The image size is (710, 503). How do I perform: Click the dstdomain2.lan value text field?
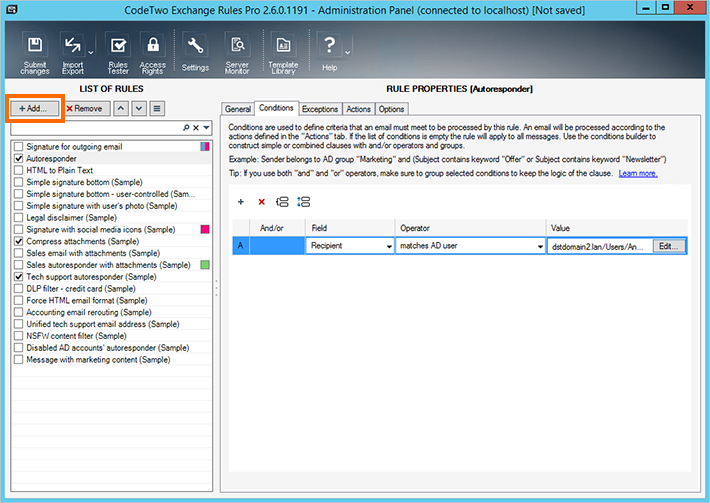(599, 246)
